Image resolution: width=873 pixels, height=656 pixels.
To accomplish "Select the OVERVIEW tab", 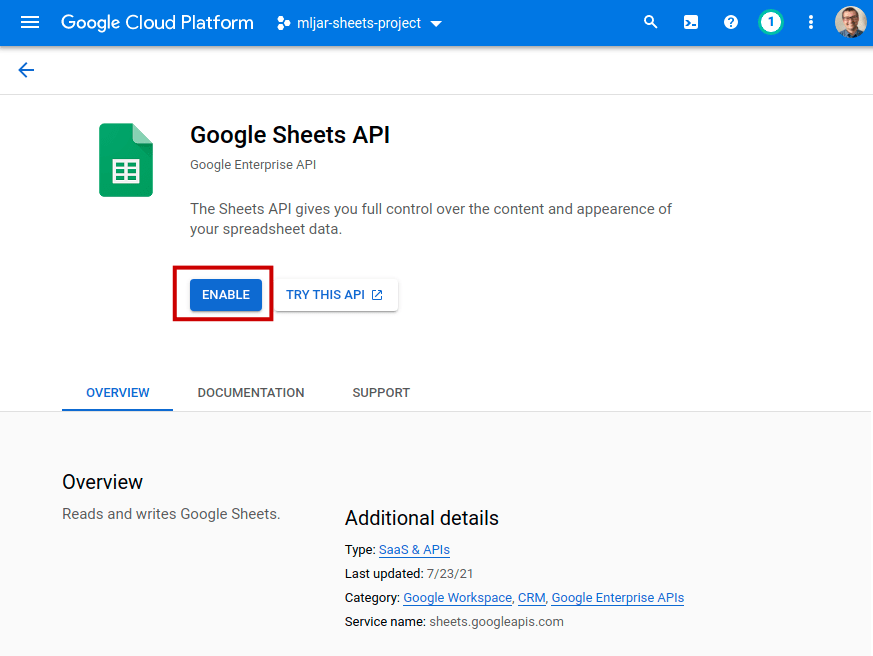I will (117, 392).
